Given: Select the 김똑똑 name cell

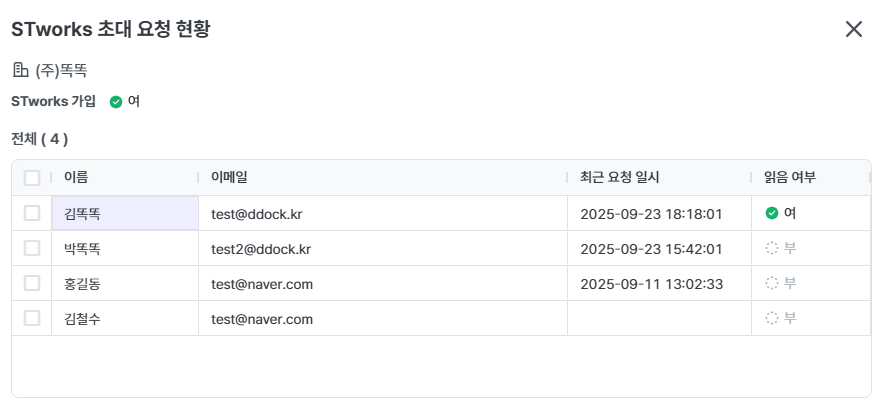Looking at the screenshot, I should [124, 213].
